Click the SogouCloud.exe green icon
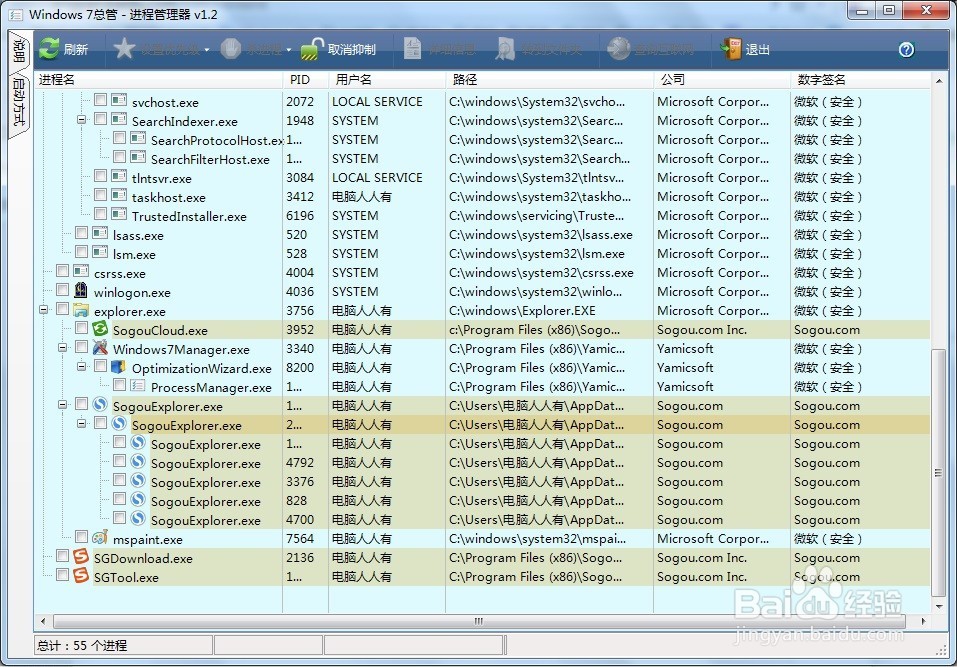This screenshot has height=667, width=957. pyautogui.click(x=100, y=329)
